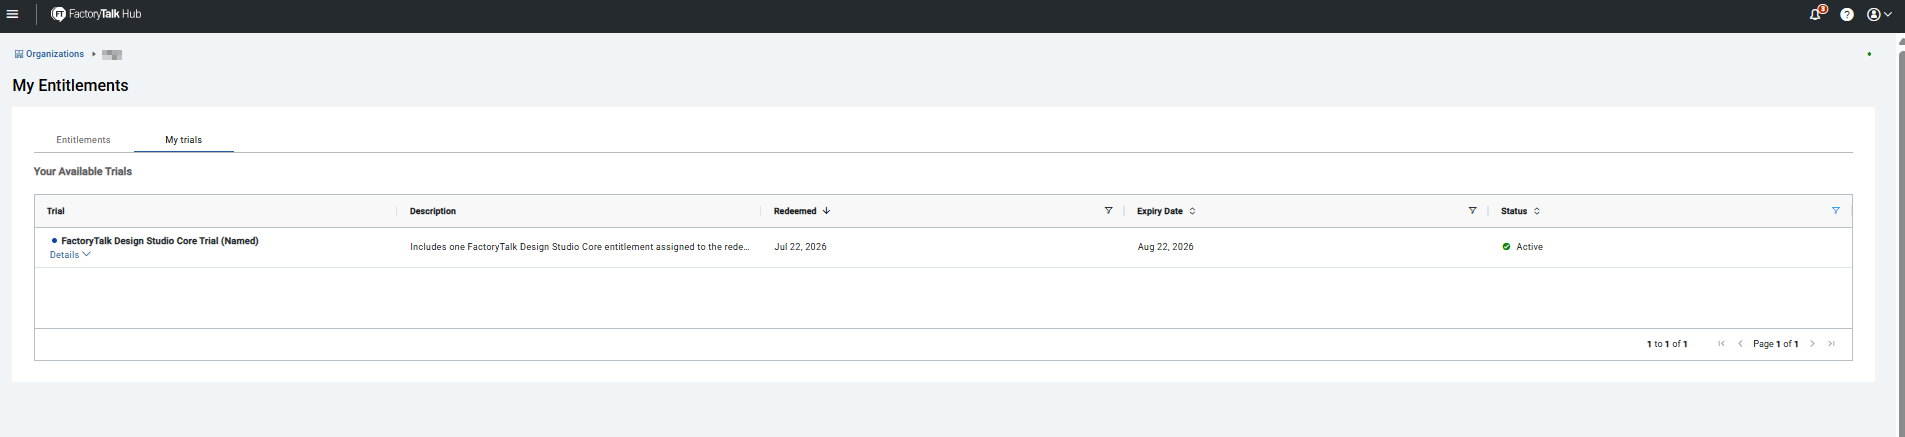The height and width of the screenshot is (437, 1905).
Task: Switch to the Entitlements tab
Action: click(x=83, y=140)
